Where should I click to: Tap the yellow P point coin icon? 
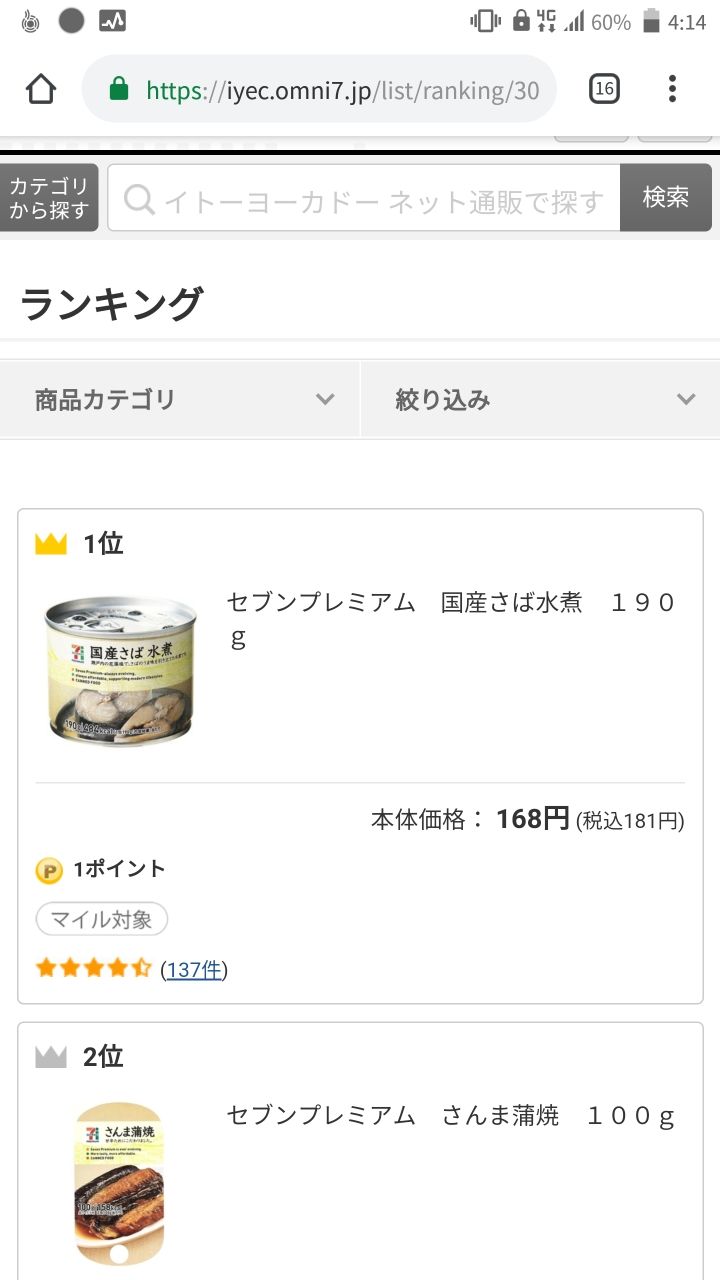[x=49, y=870]
